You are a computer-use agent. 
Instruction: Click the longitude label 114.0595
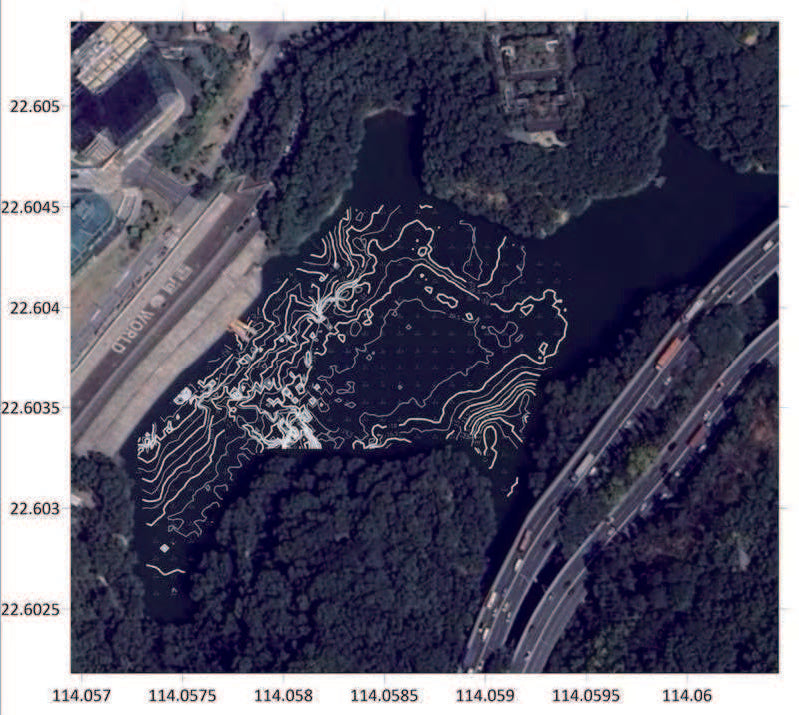tap(586, 696)
